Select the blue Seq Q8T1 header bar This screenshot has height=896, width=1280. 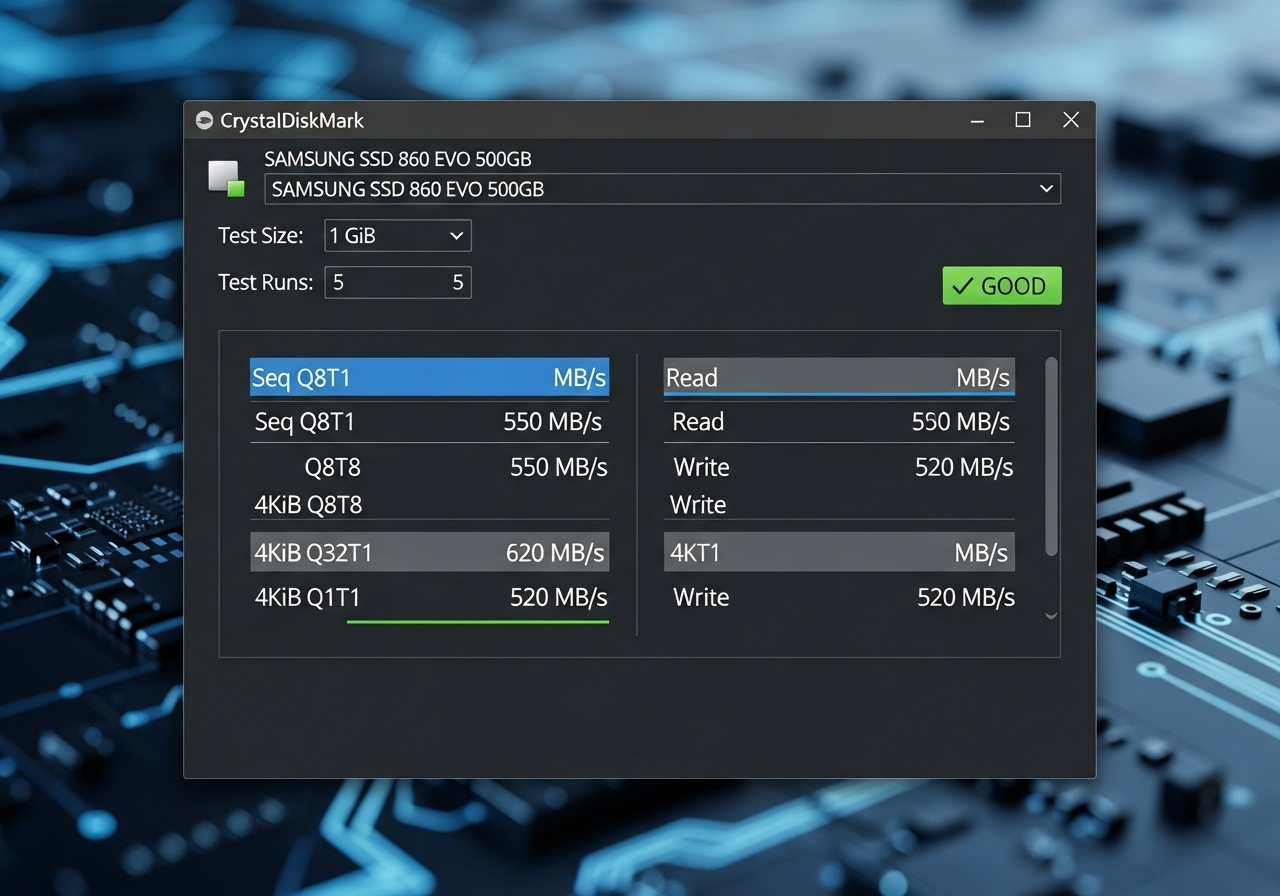pos(429,378)
